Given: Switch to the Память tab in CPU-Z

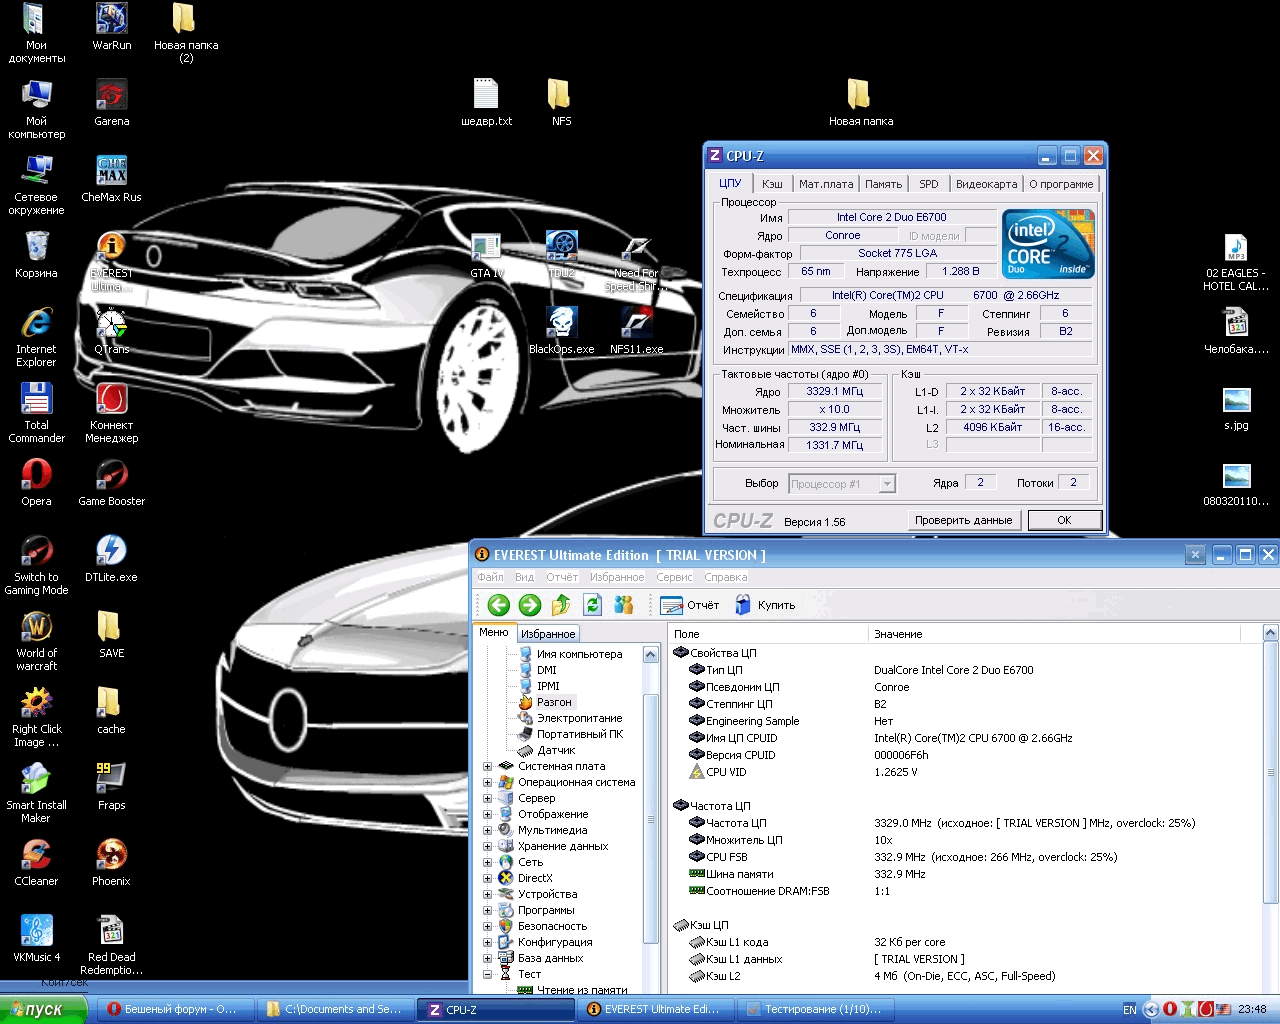Looking at the screenshot, I should coord(883,184).
